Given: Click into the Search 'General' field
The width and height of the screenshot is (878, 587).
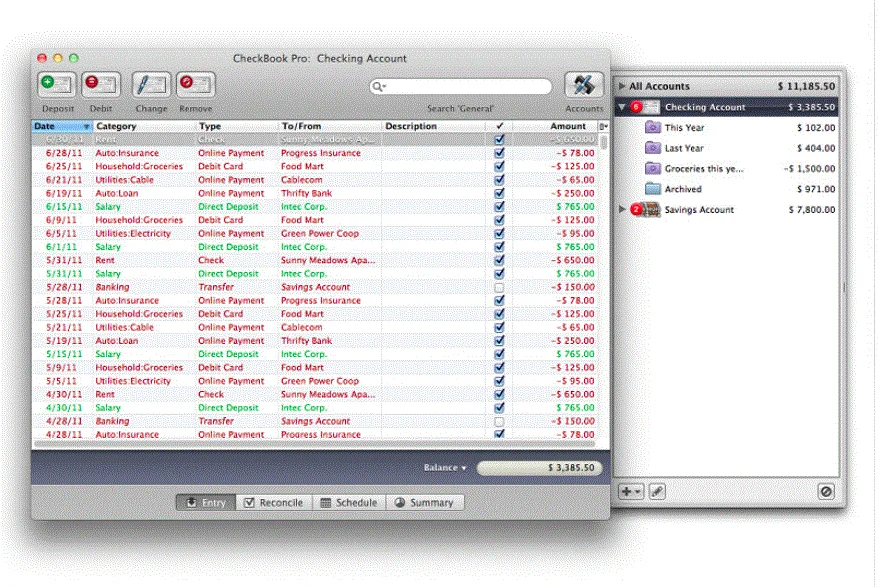Looking at the screenshot, I should coord(460,86).
